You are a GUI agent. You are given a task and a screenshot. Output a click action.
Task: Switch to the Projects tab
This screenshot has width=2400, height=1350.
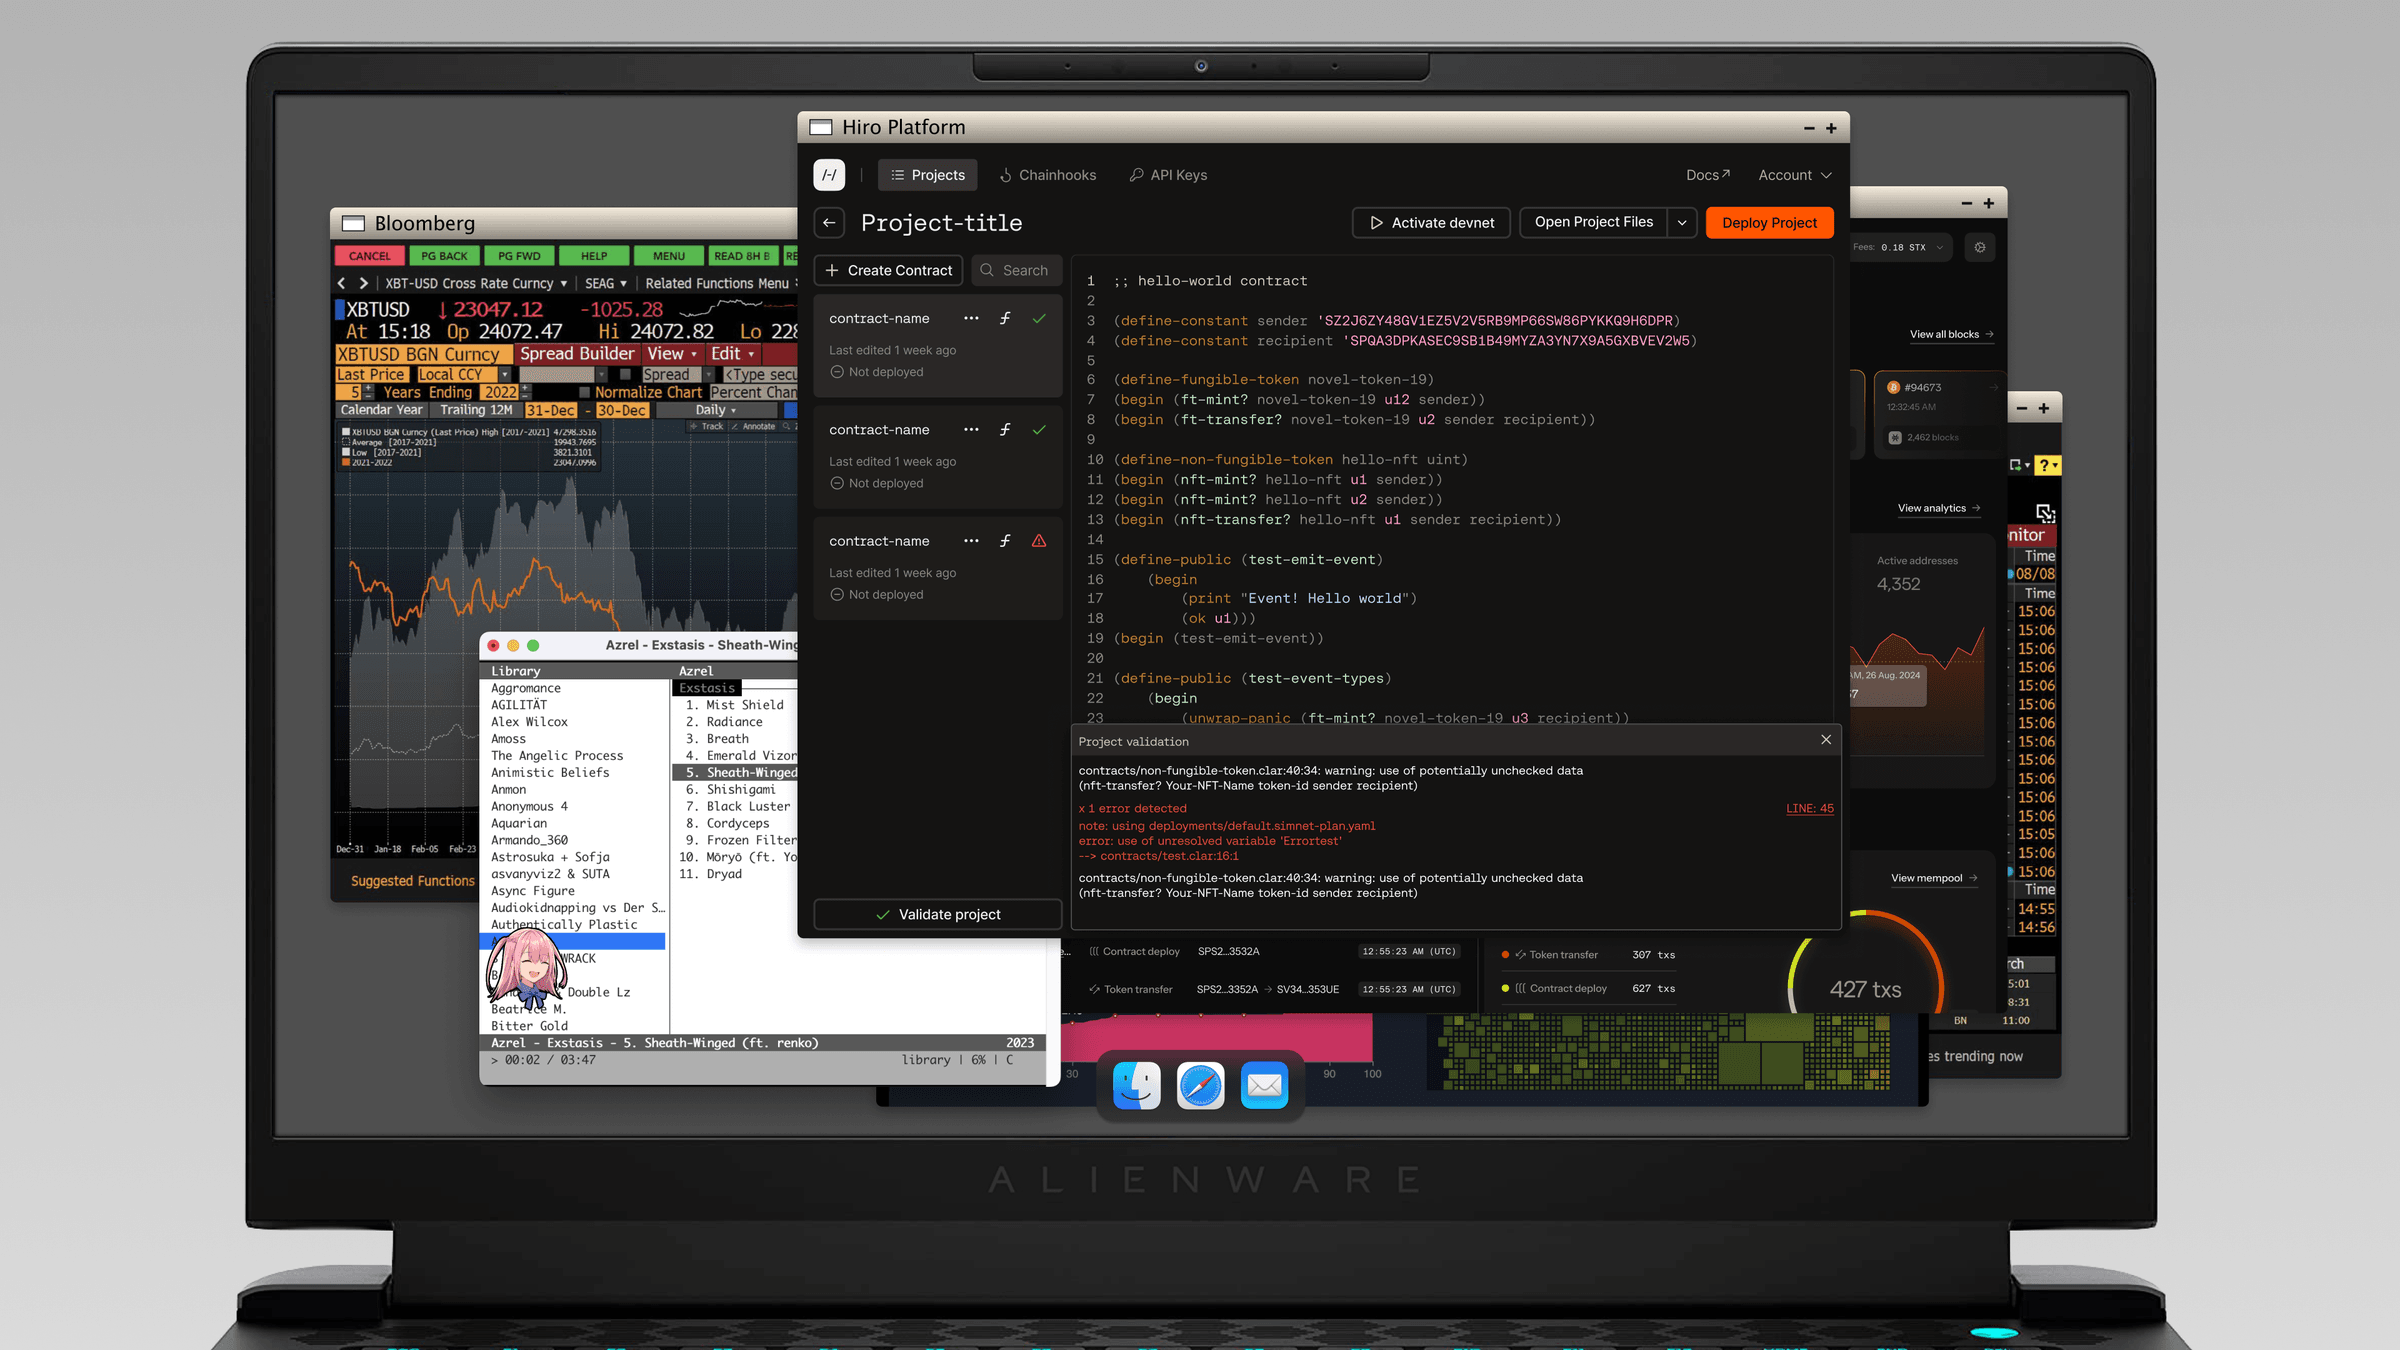tap(928, 175)
